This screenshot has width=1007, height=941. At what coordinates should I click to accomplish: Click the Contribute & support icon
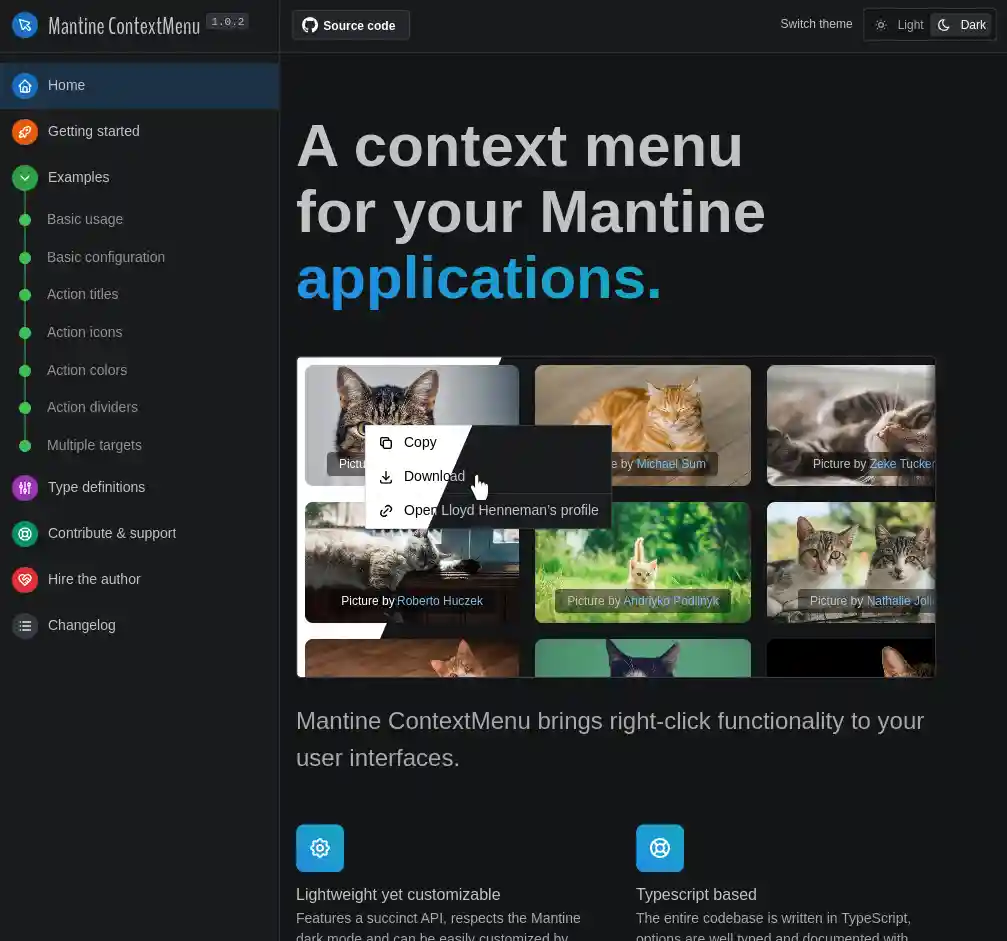click(24, 533)
